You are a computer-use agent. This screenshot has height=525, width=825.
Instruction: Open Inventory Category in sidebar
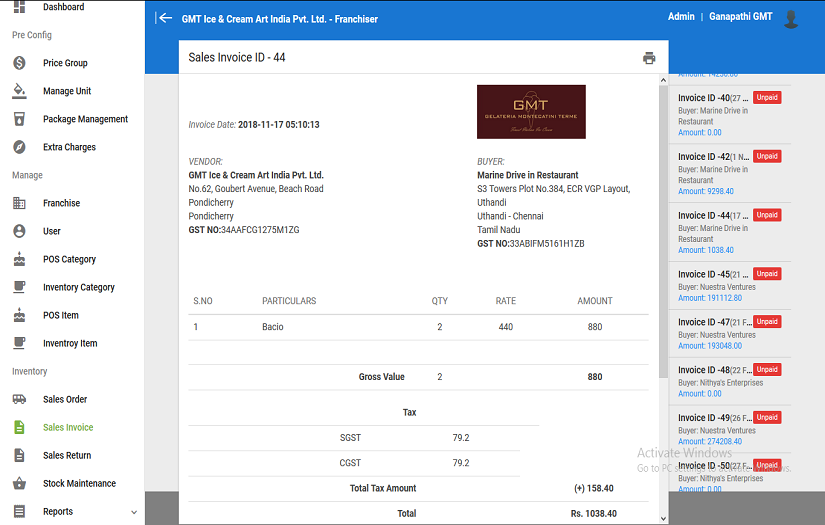pyautogui.click(x=79, y=287)
